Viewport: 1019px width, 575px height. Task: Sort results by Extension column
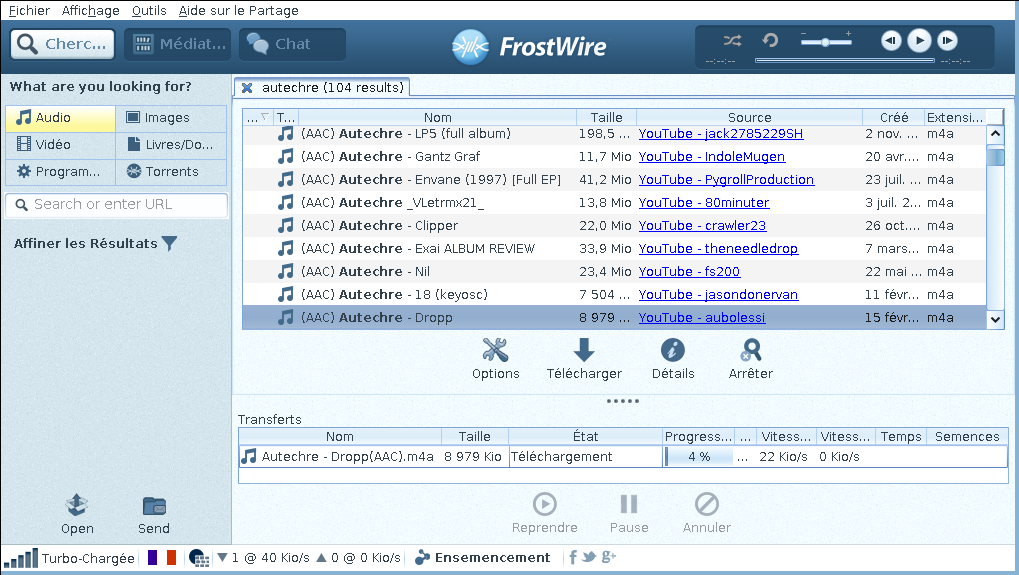click(955, 118)
